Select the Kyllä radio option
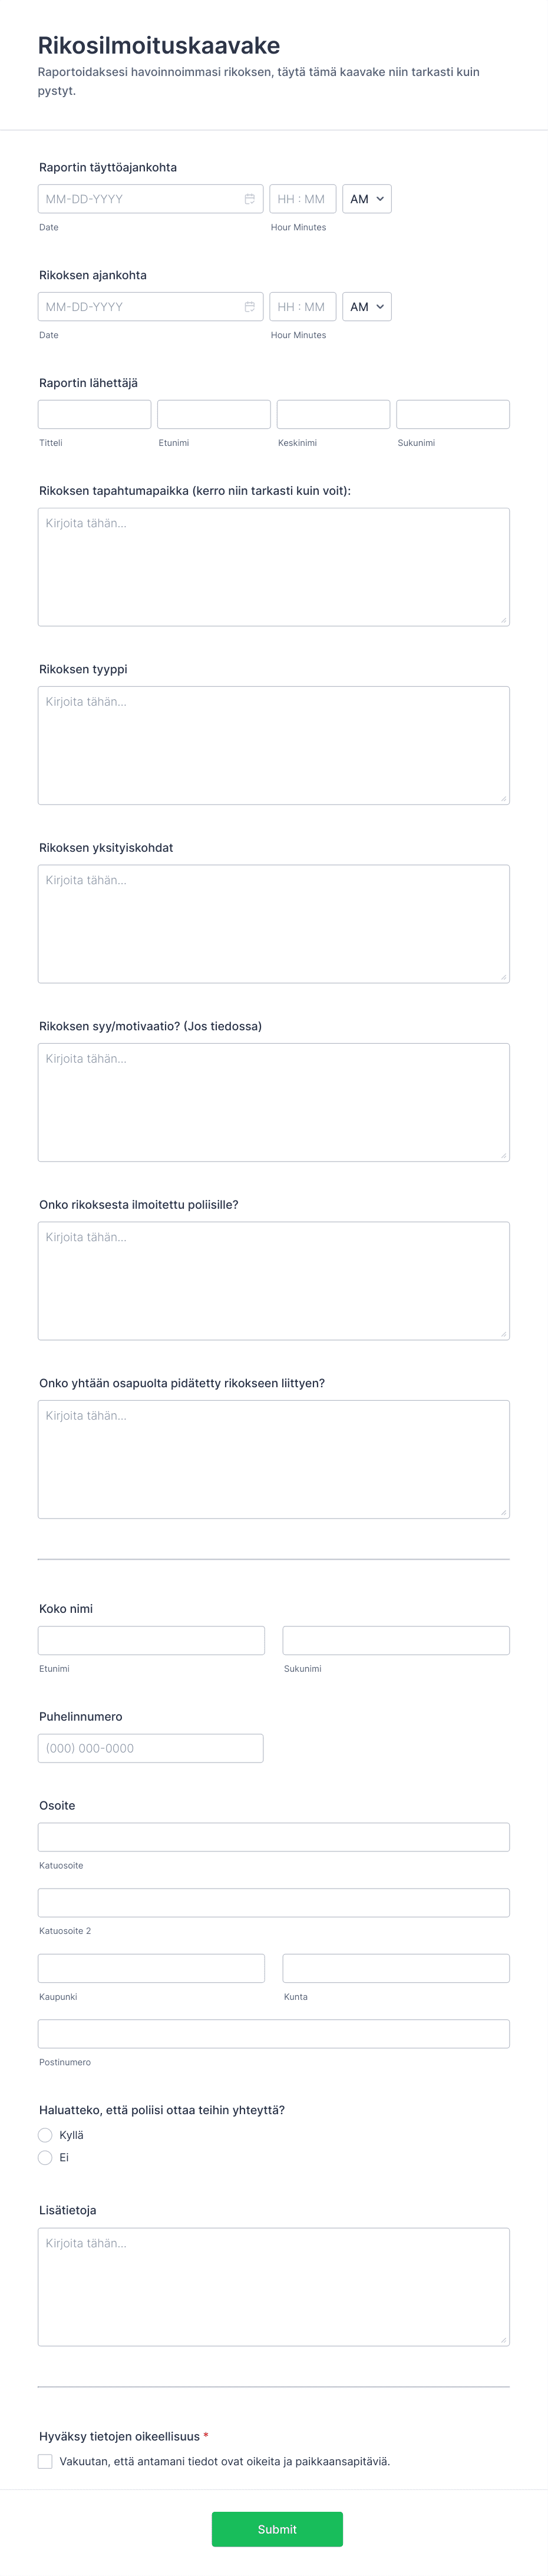The height and width of the screenshot is (2576, 548). 45,2135
